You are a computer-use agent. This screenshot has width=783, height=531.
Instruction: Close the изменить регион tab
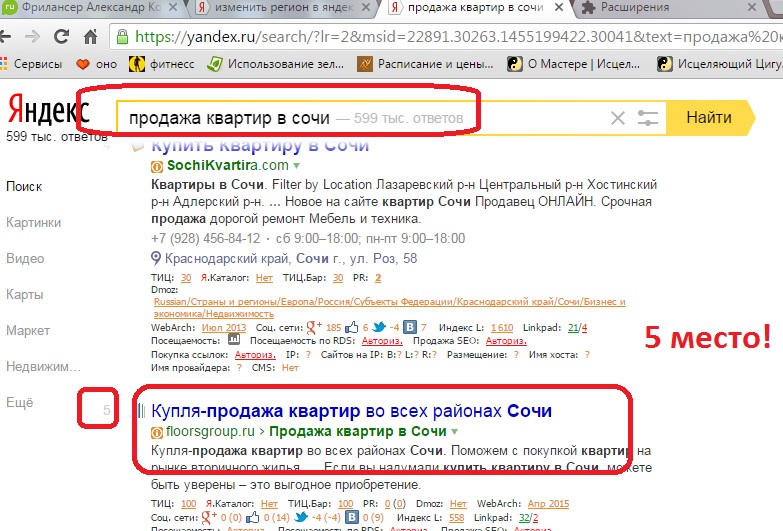tap(366, 7)
